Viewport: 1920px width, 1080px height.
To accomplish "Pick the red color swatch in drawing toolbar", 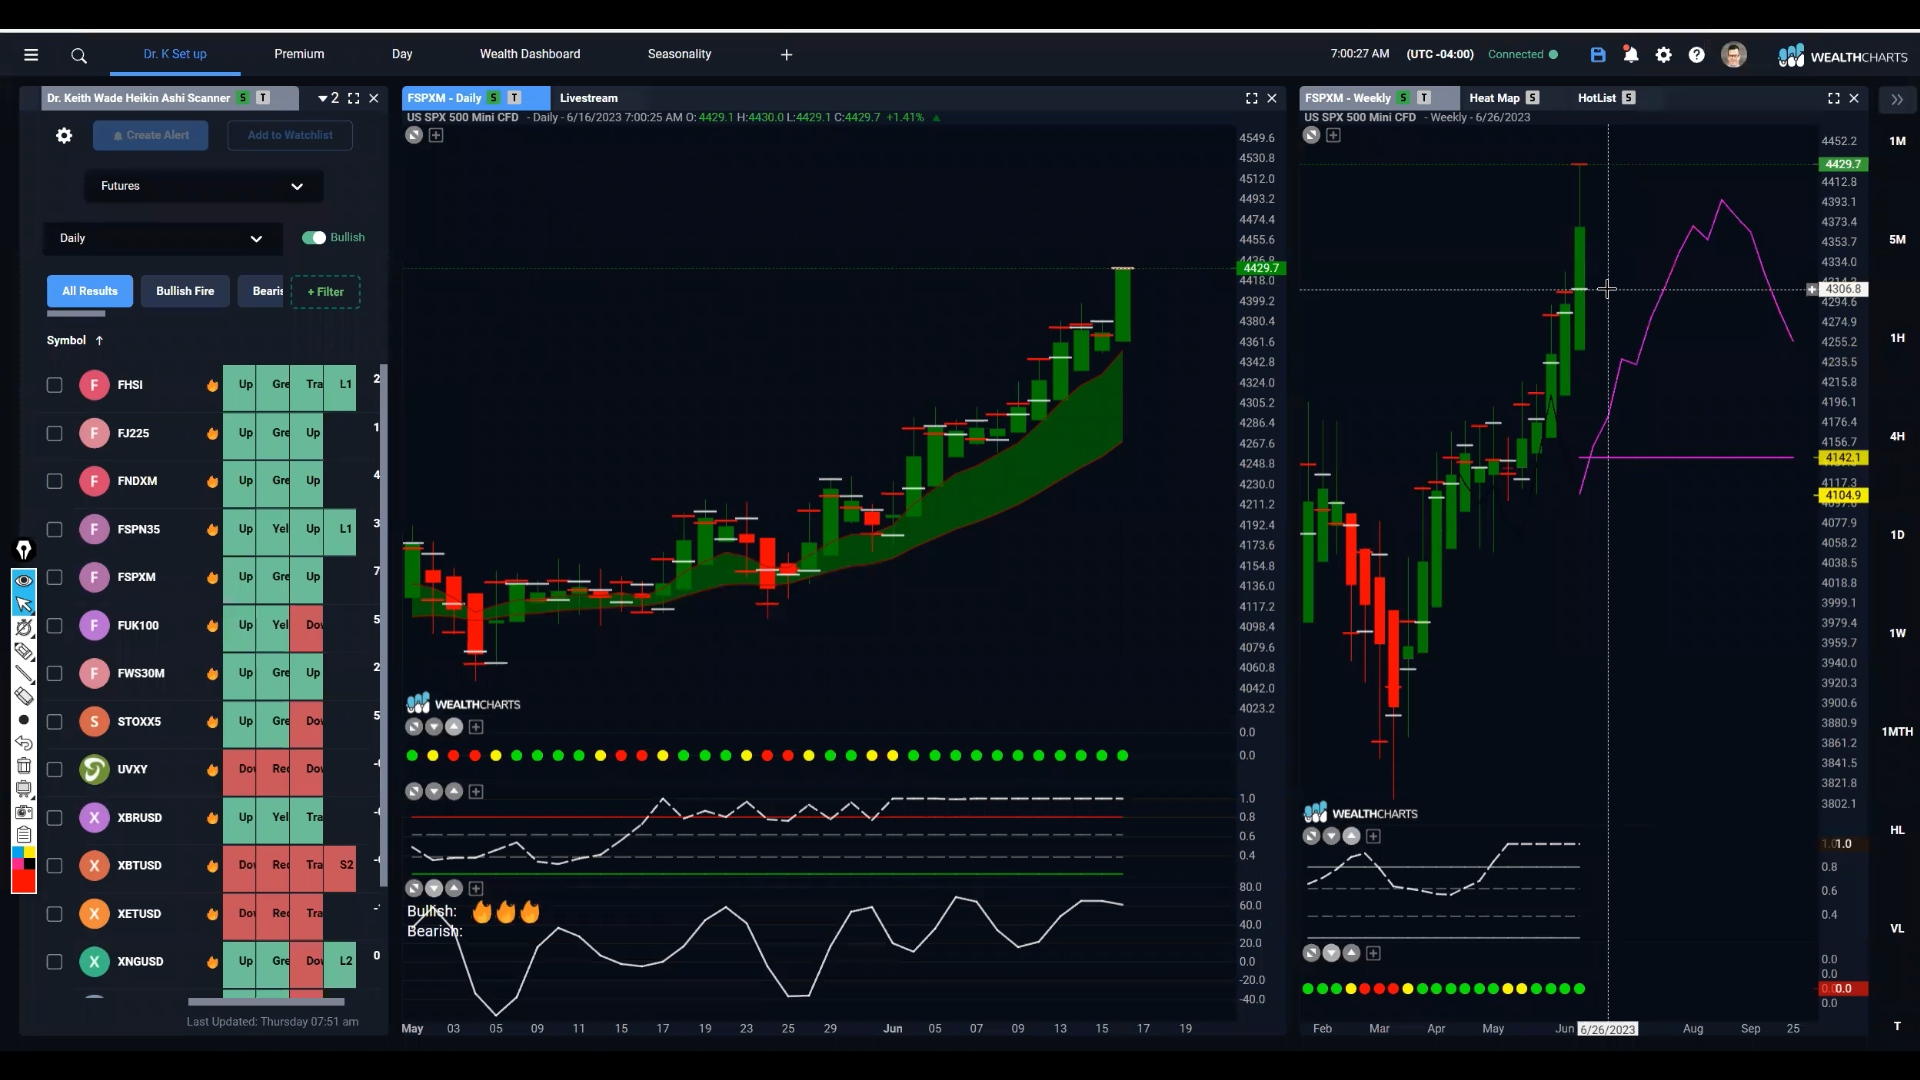I will pos(24,881).
